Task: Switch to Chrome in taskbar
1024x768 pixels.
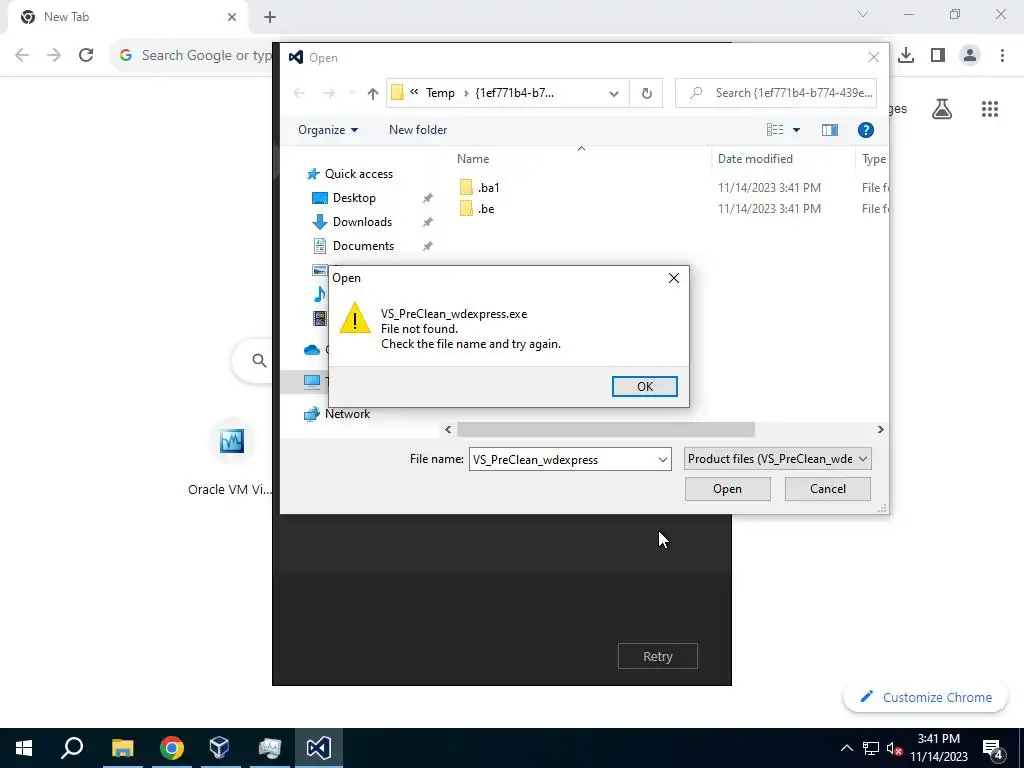Action: tap(171, 748)
